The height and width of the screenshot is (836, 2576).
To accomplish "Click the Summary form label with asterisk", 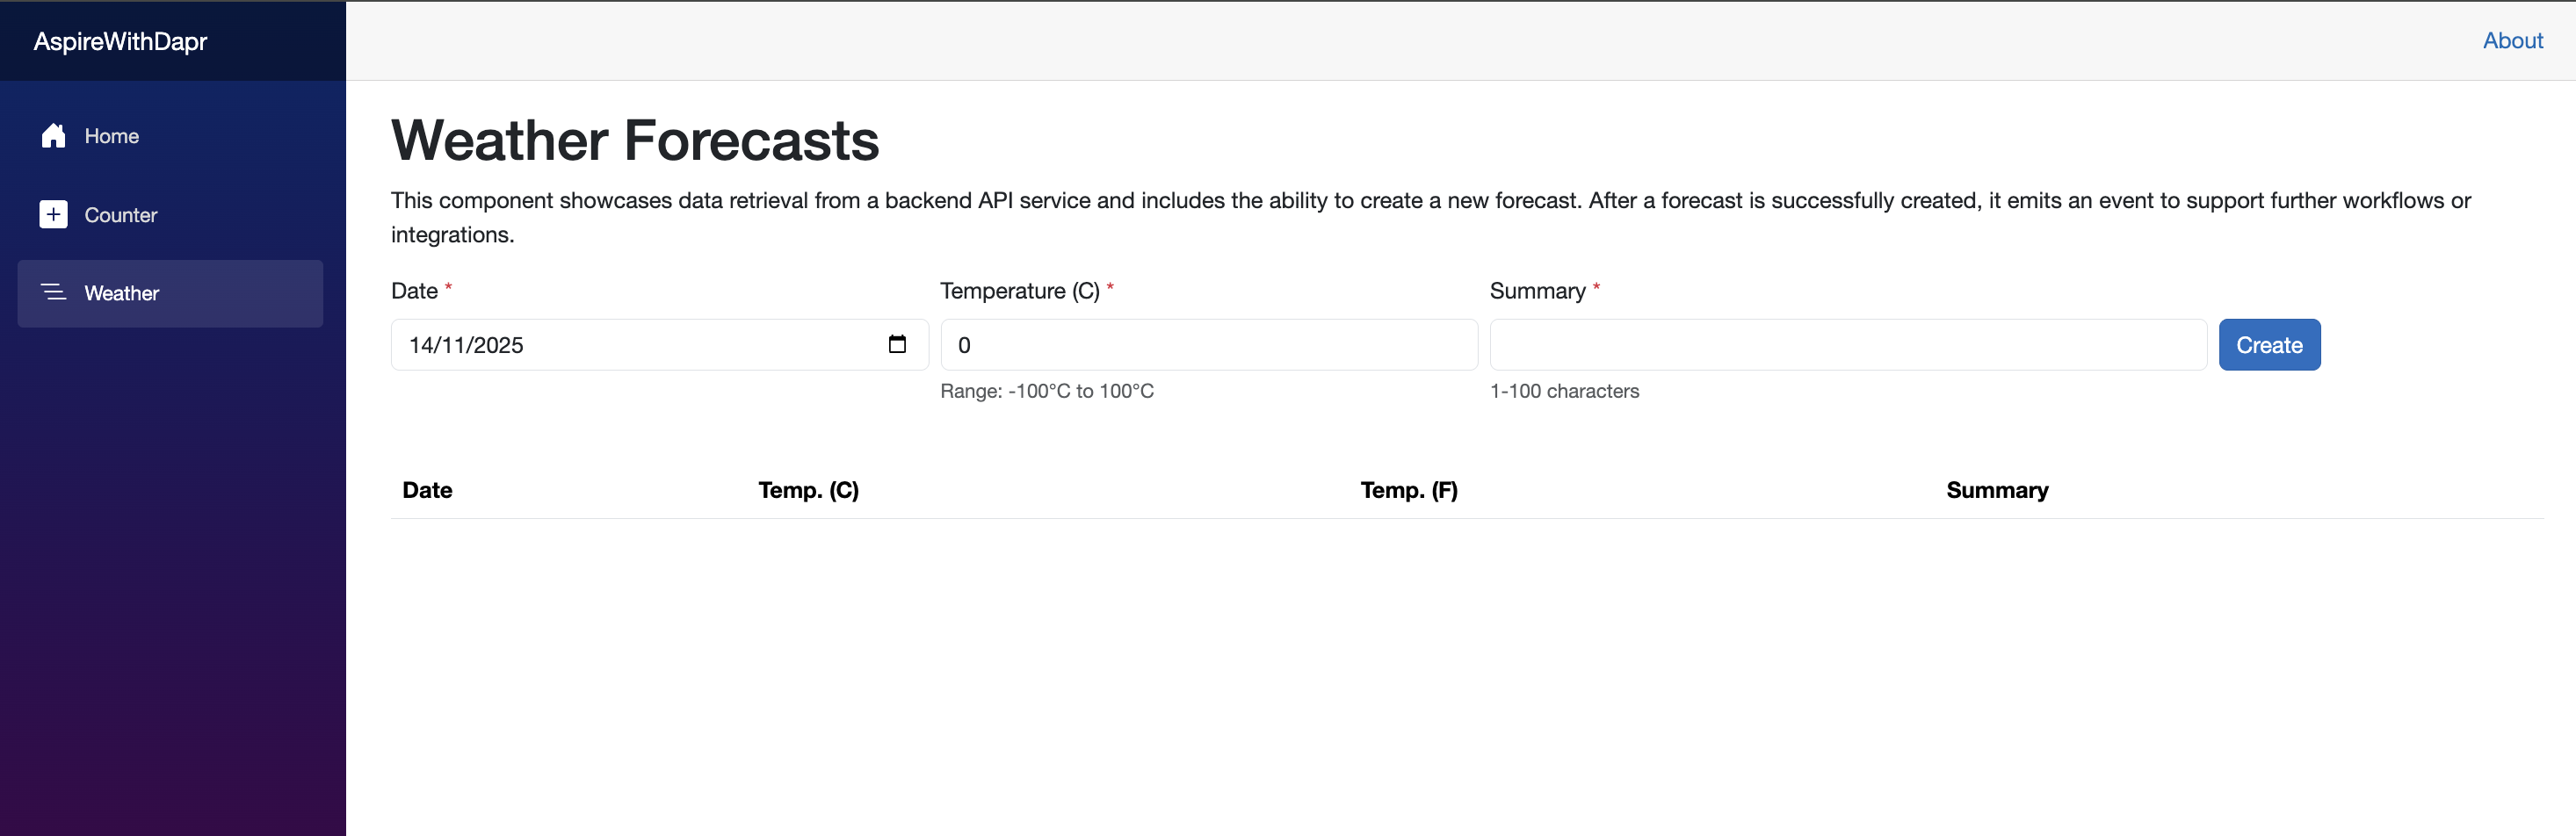I will 1537,291.
